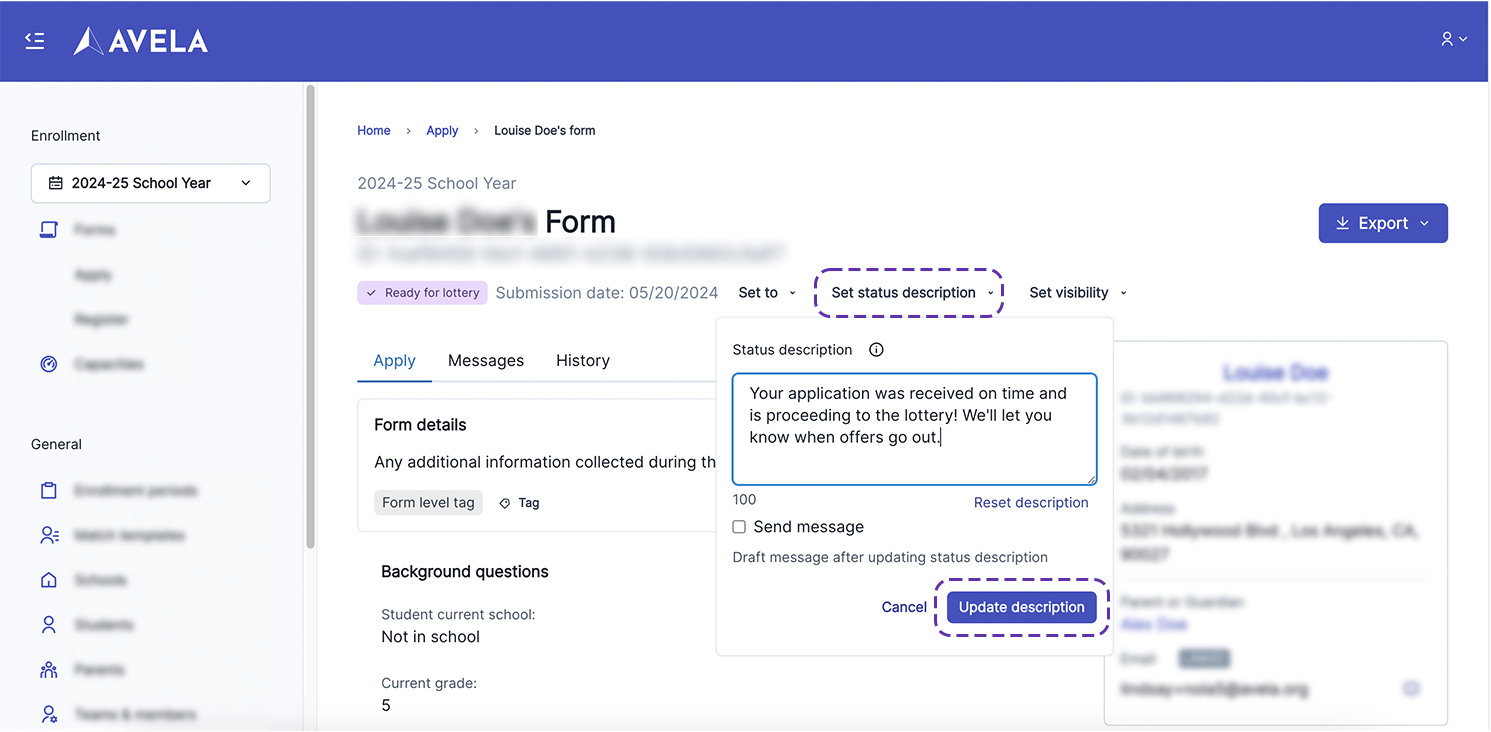This screenshot has height=732, width=1491.
Task: Open the user account menu icon
Action: point(1453,39)
